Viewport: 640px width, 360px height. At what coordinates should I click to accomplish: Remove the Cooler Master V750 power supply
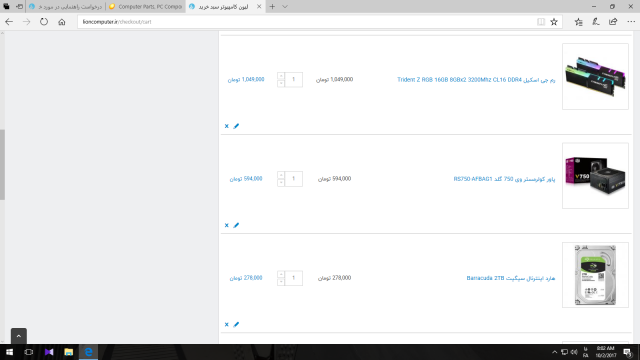tap(227, 225)
